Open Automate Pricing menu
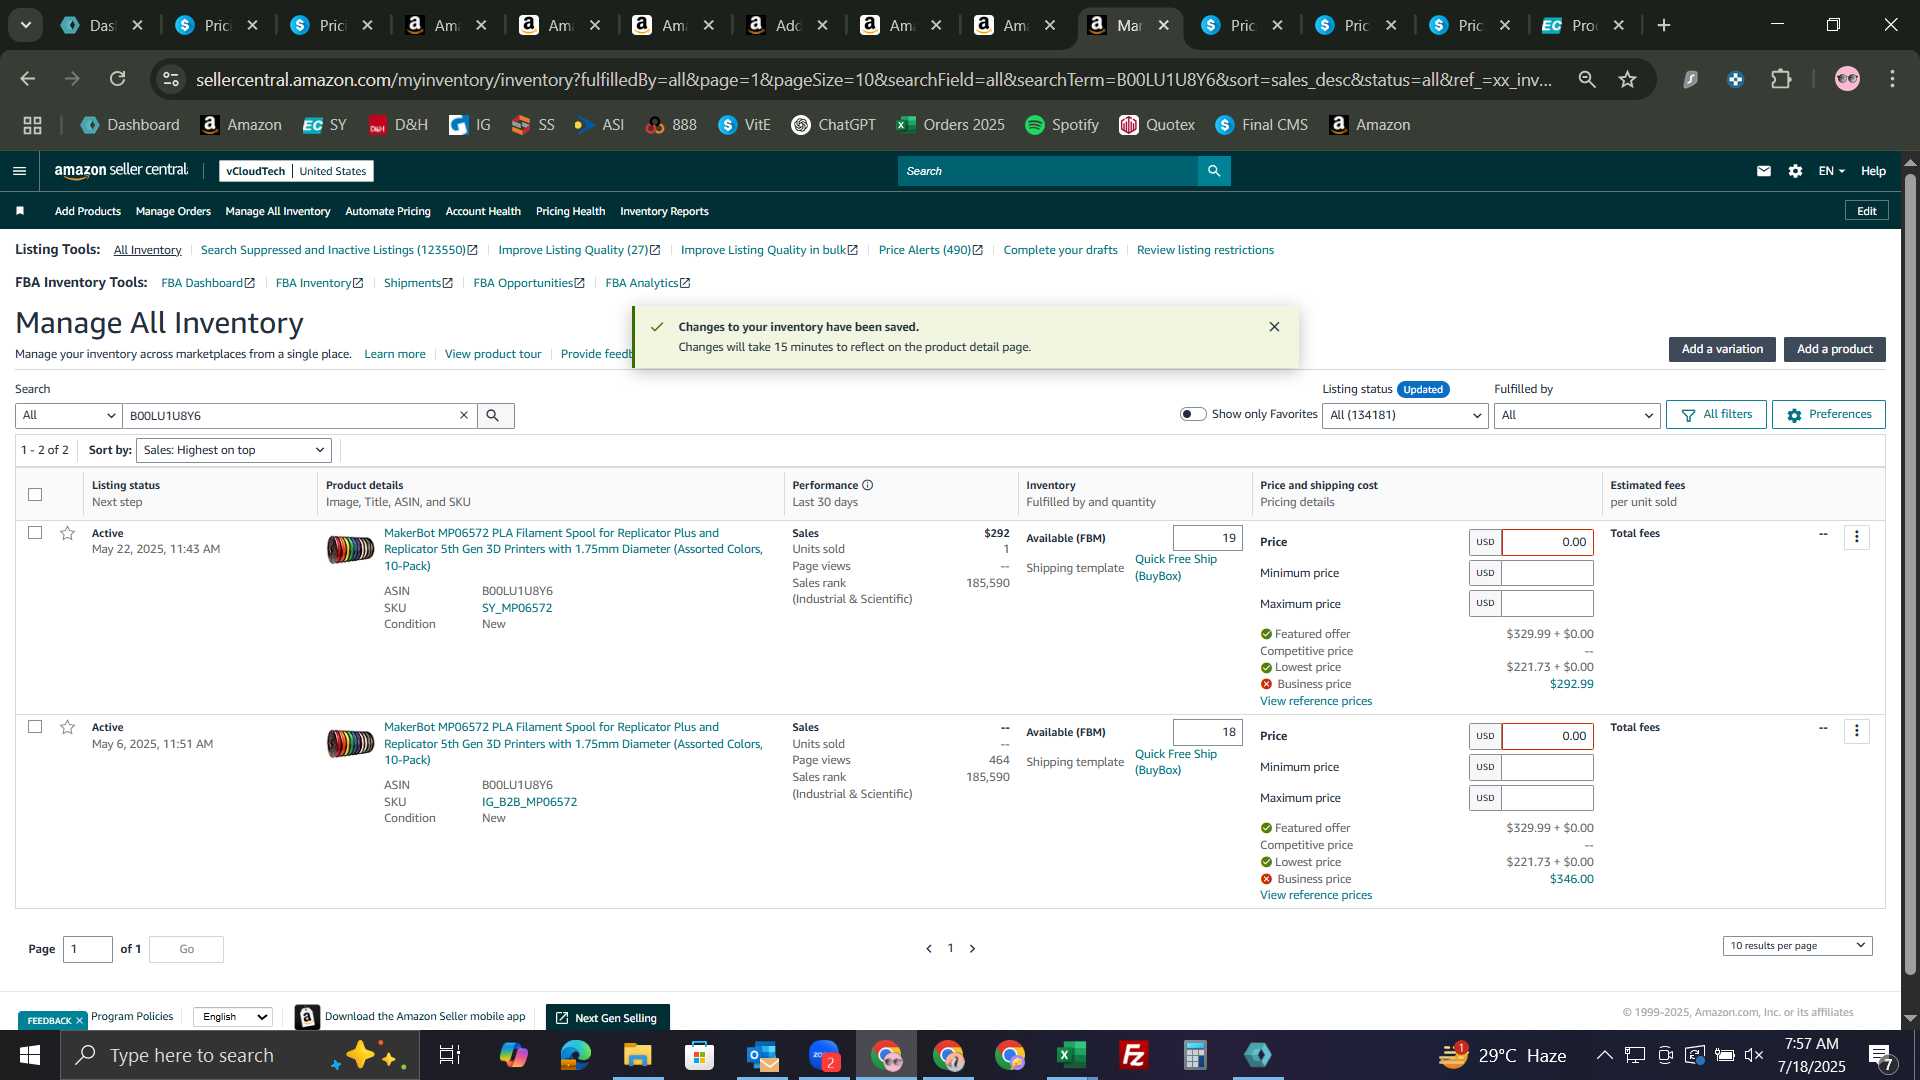The width and height of the screenshot is (1920, 1080). (388, 211)
